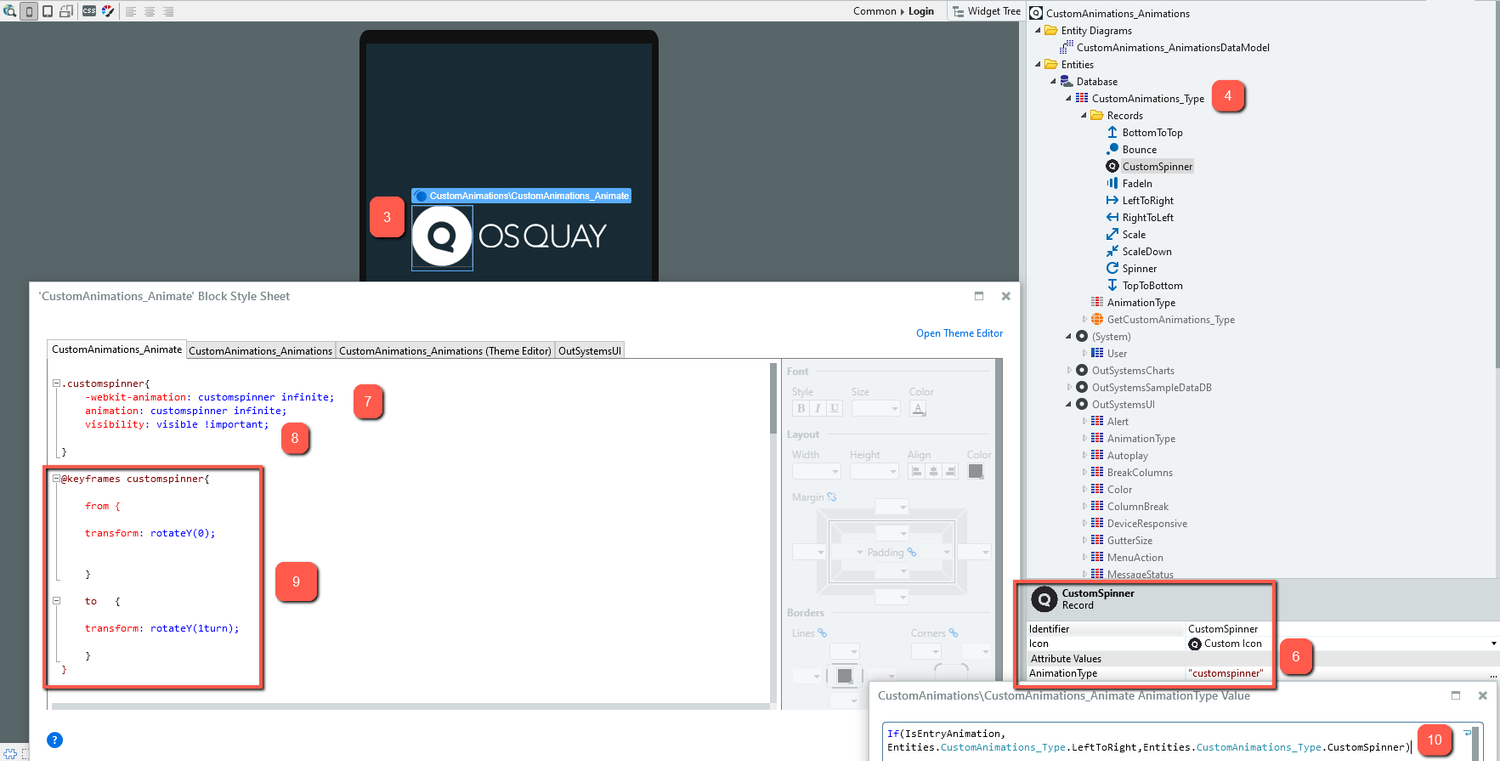
Task: Select the Spinner record icon
Action: click(x=1111, y=268)
